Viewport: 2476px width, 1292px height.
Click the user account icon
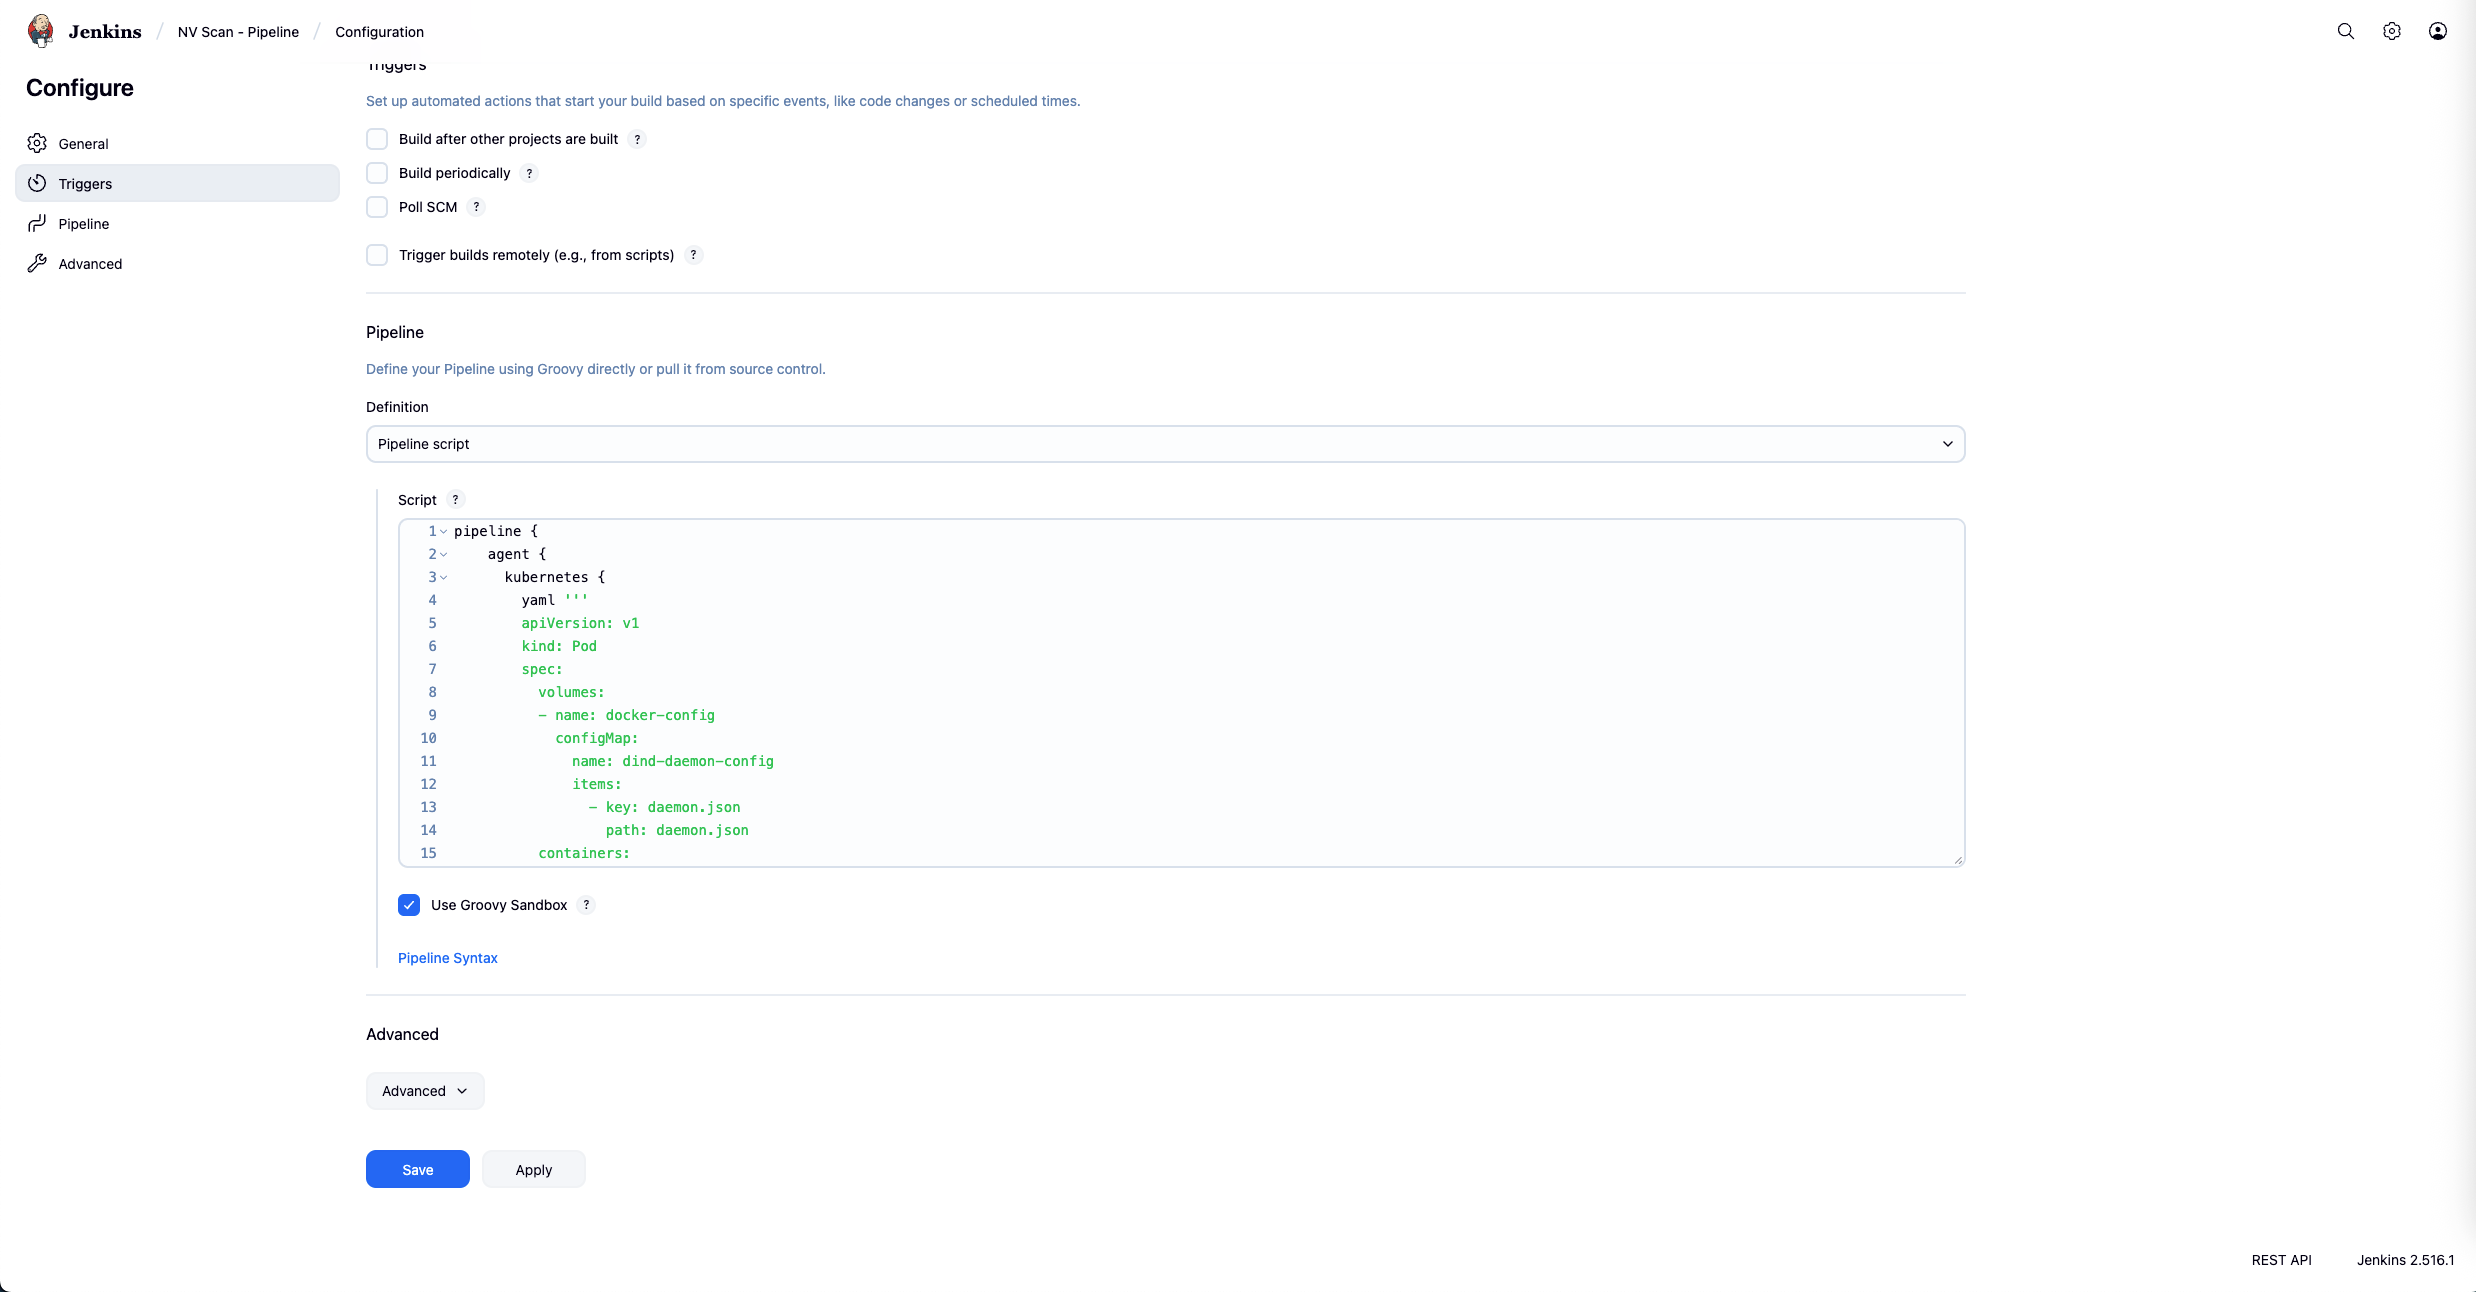tap(2437, 31)
